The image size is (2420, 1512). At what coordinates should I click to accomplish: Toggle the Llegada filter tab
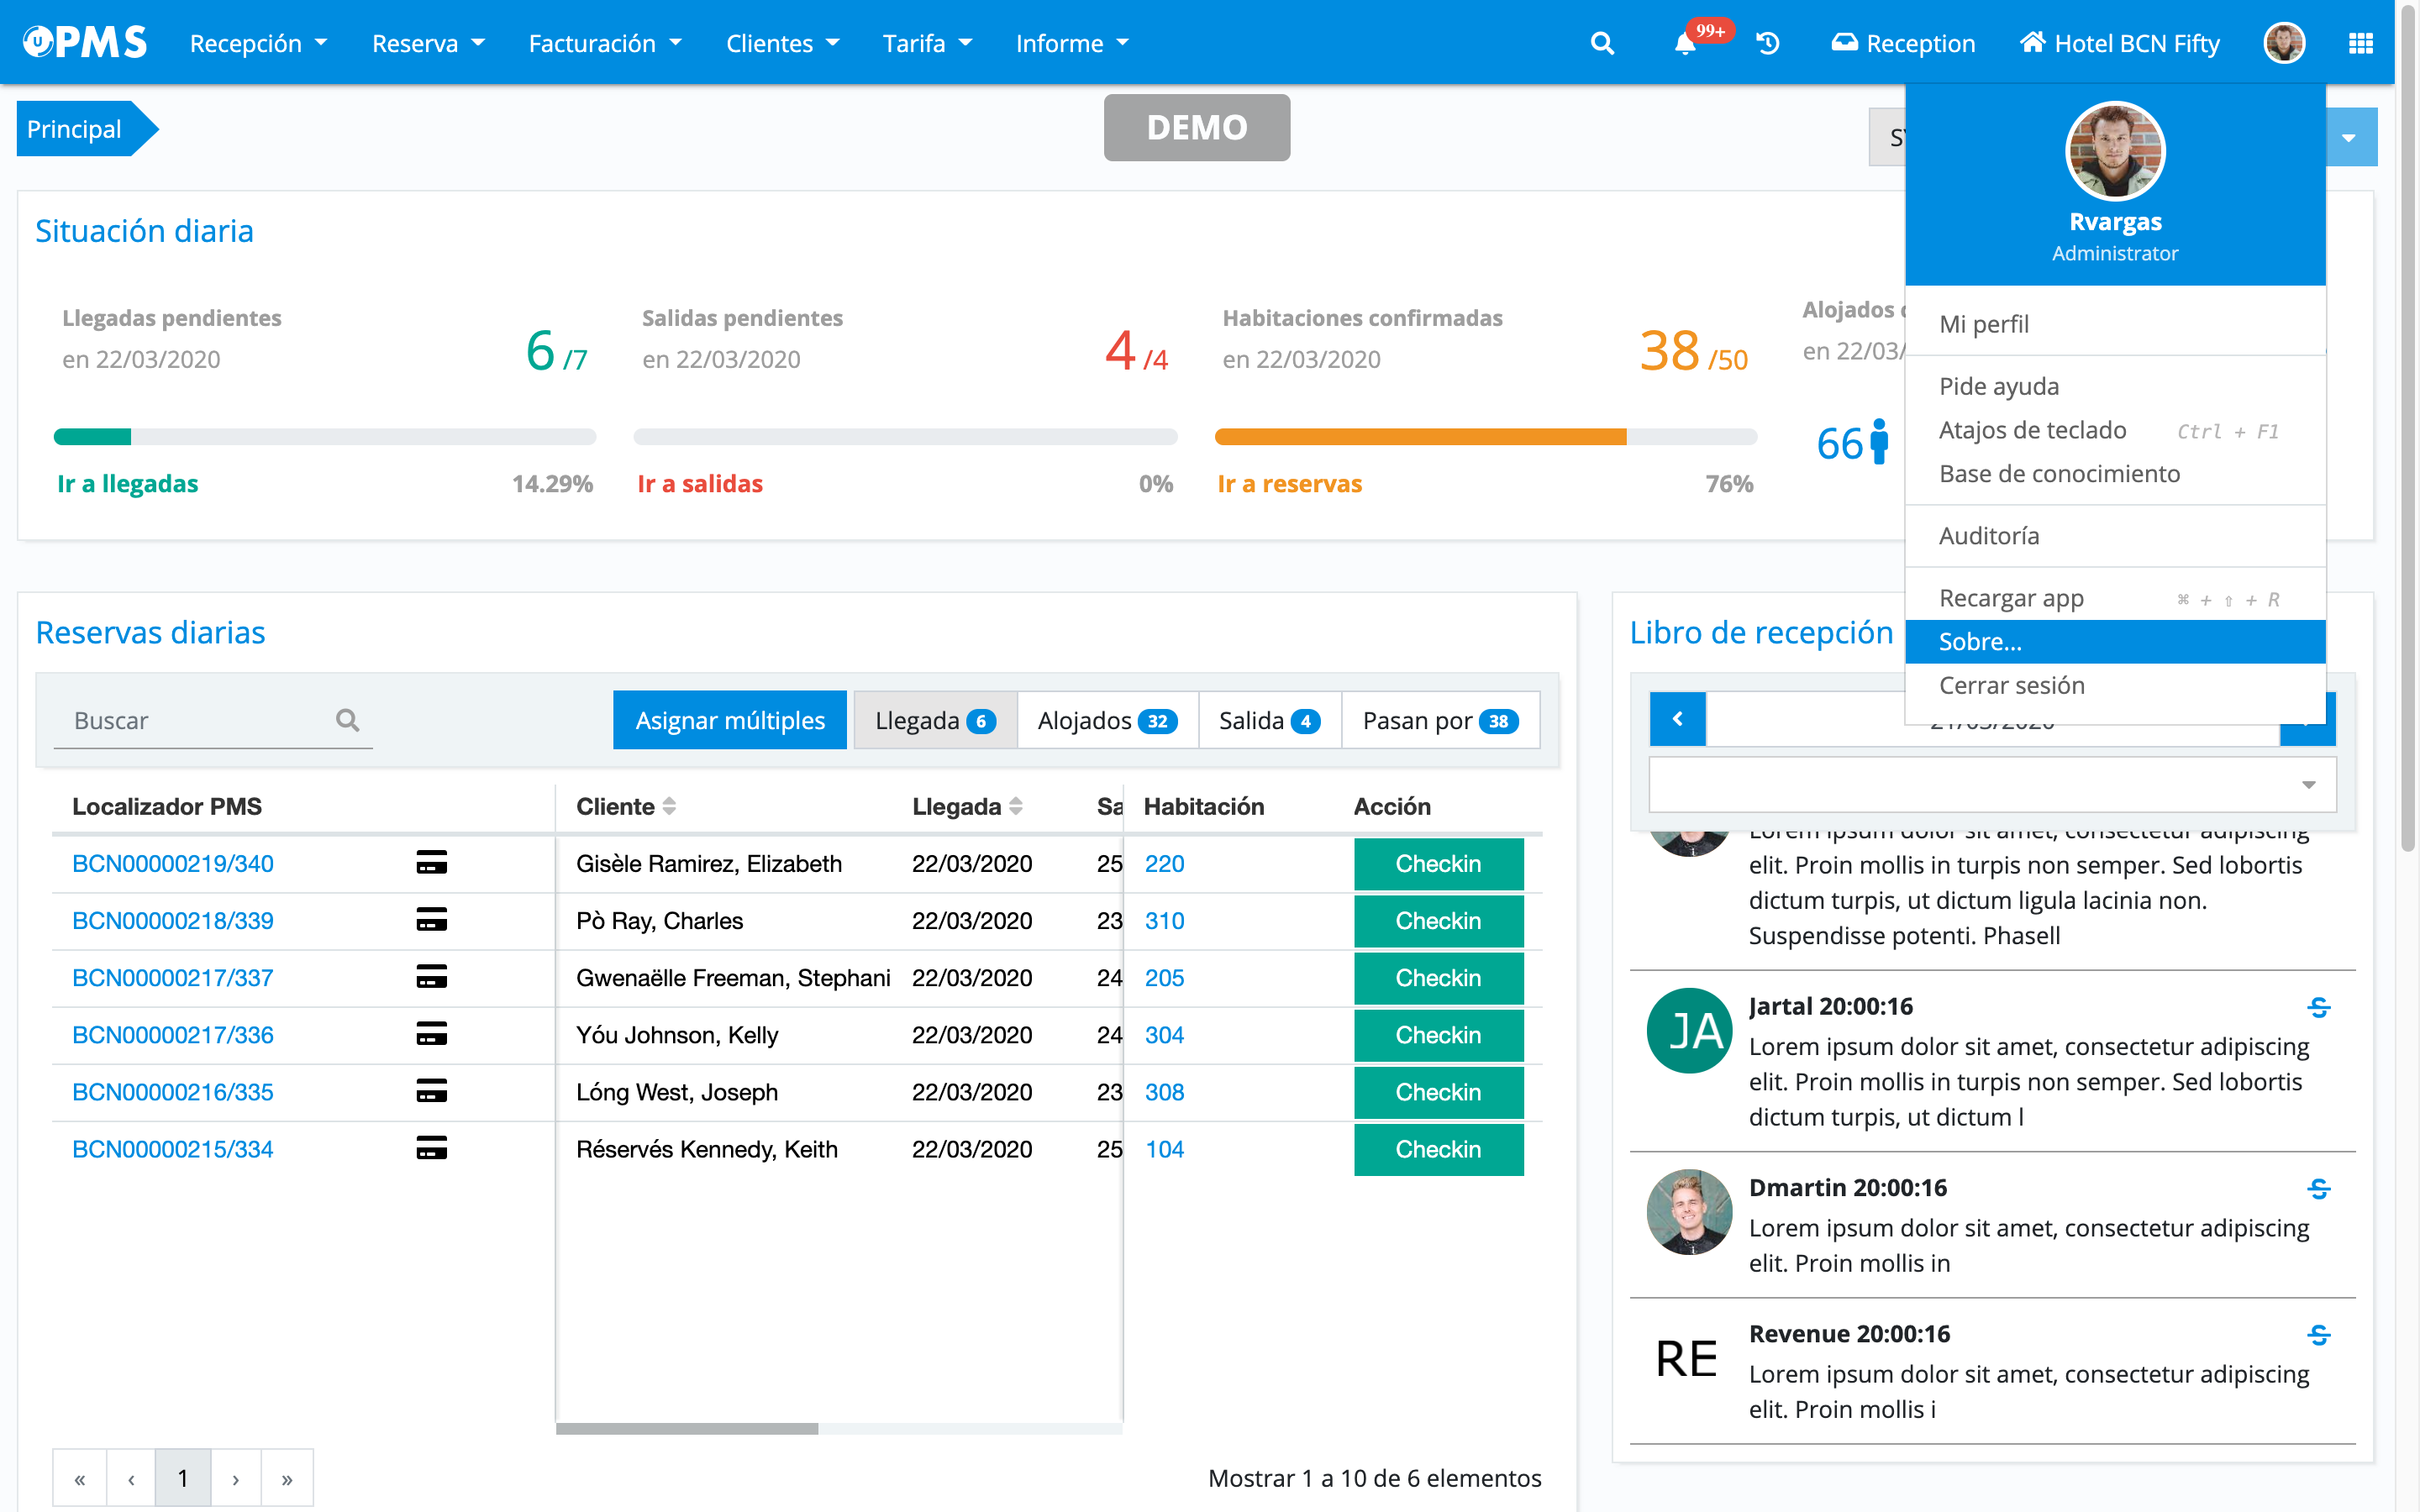click(x=934, y=720)
